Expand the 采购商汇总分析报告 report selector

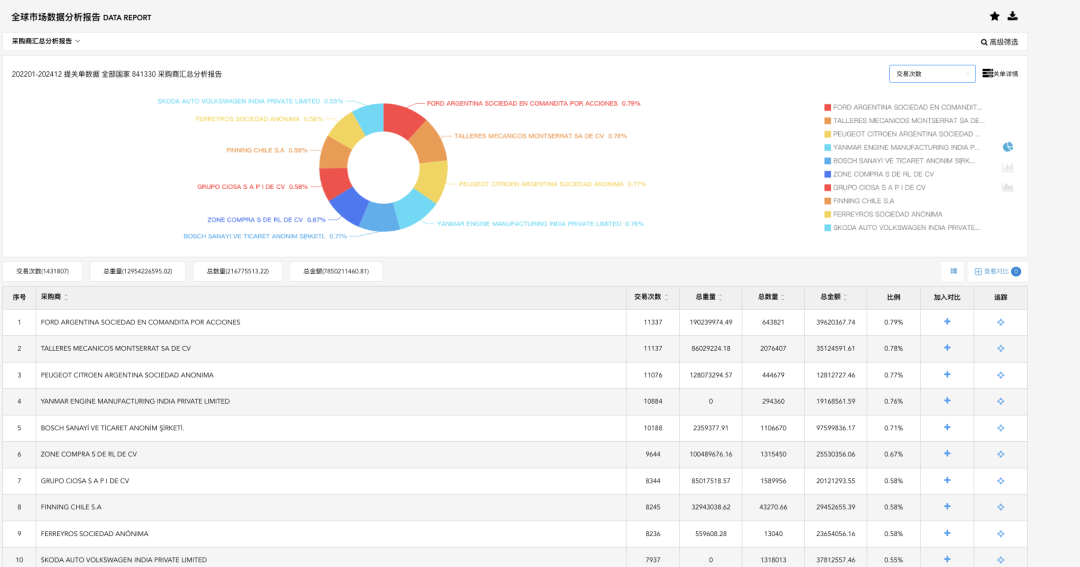pyautogui.click(x=45, y=41)
